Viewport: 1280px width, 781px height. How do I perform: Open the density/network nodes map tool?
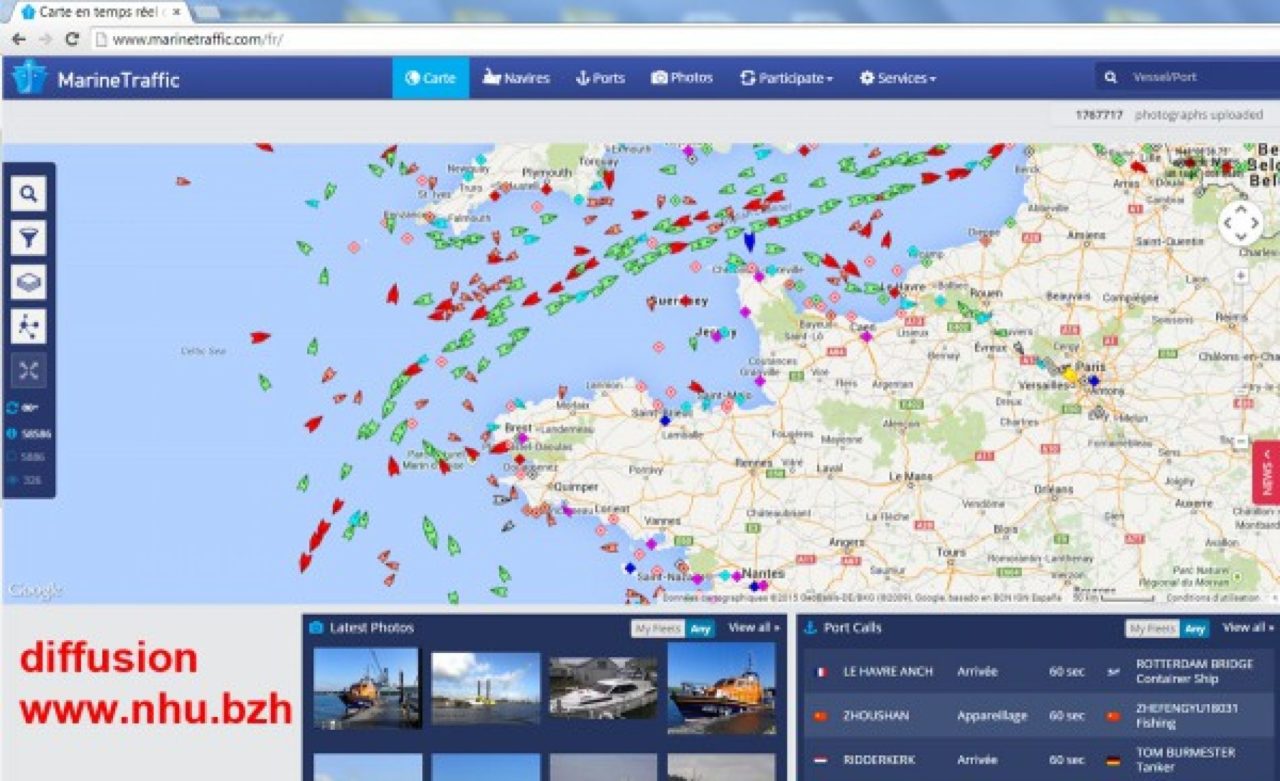click(x=28, y=326)
